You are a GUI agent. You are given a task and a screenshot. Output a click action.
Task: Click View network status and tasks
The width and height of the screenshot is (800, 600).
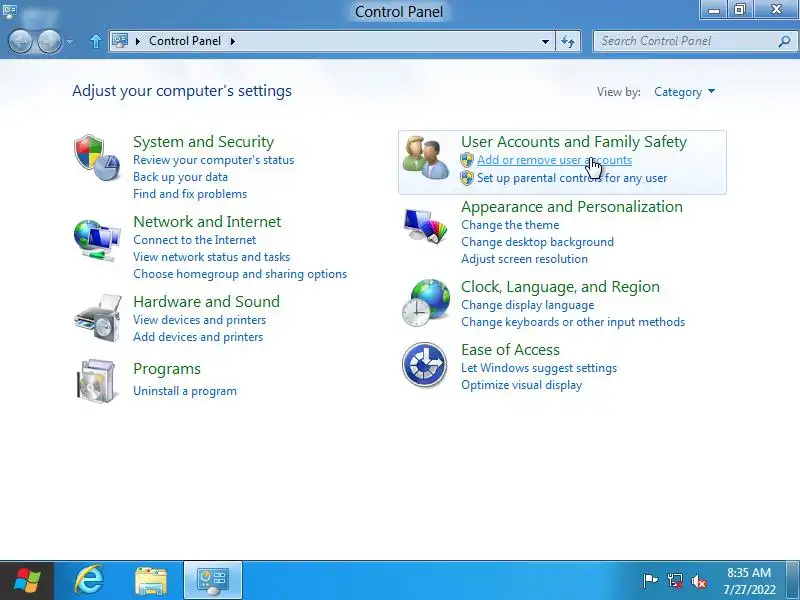pyautogui.click(x=211, y=257)
